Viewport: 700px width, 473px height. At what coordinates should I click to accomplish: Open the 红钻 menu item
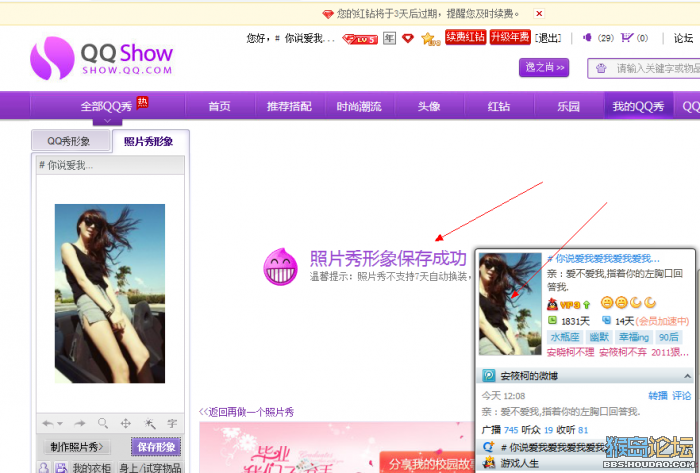[499, 106]
